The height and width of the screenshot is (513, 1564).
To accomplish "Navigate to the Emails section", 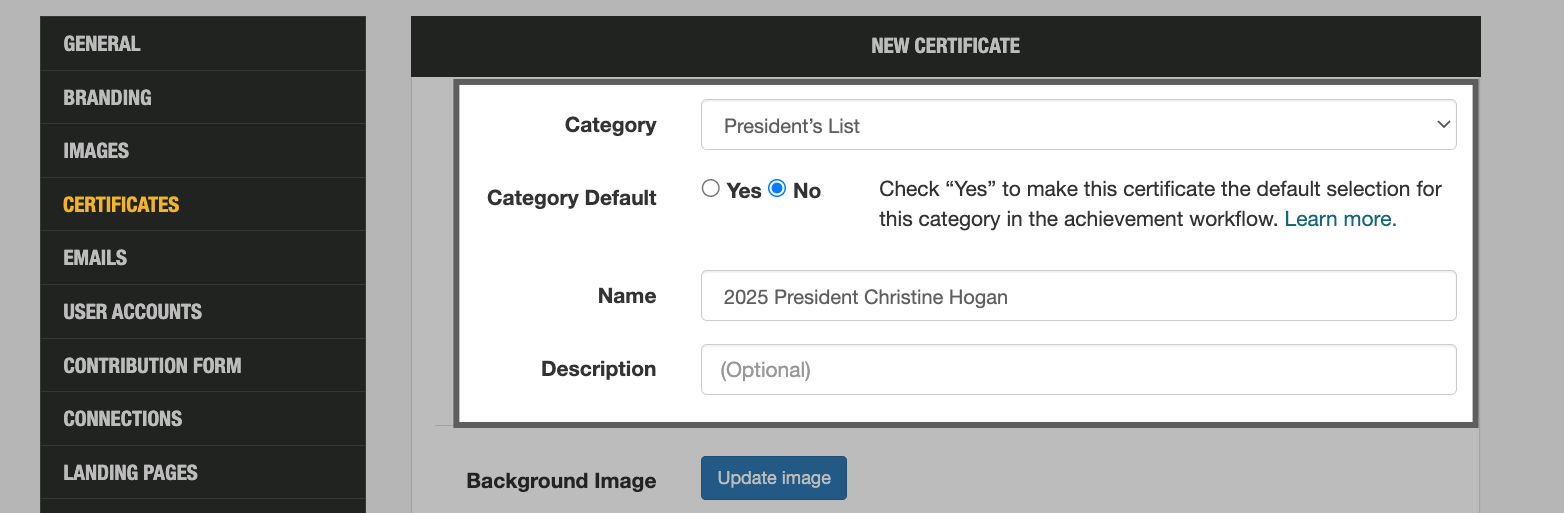I will [95, 258].
